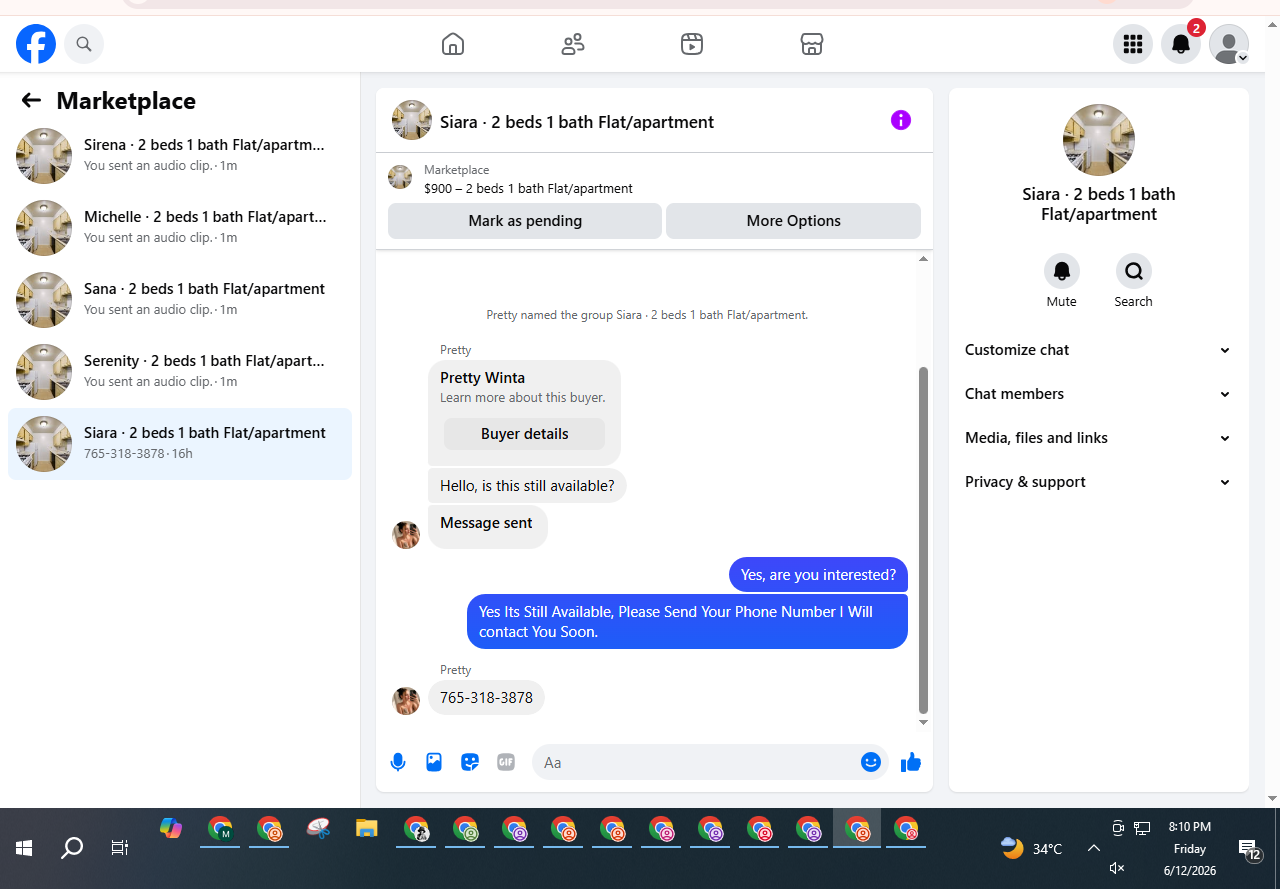Click the back arrow beside Marketplace

tap(31, 100)
